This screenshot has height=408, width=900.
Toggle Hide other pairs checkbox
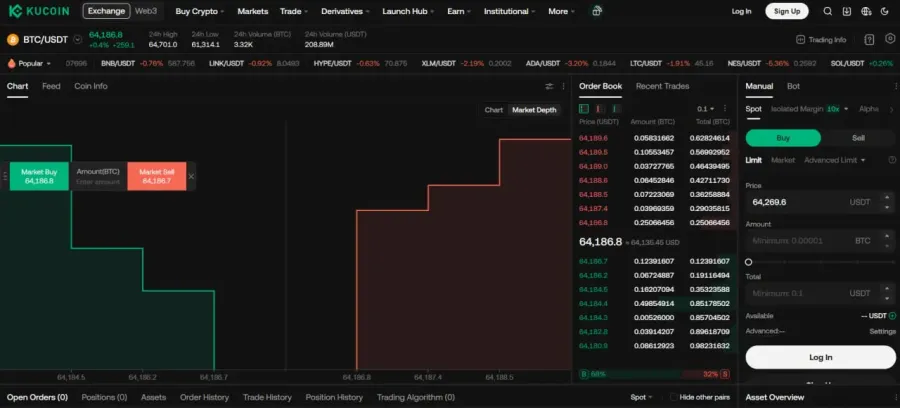[x=673, y=397]
